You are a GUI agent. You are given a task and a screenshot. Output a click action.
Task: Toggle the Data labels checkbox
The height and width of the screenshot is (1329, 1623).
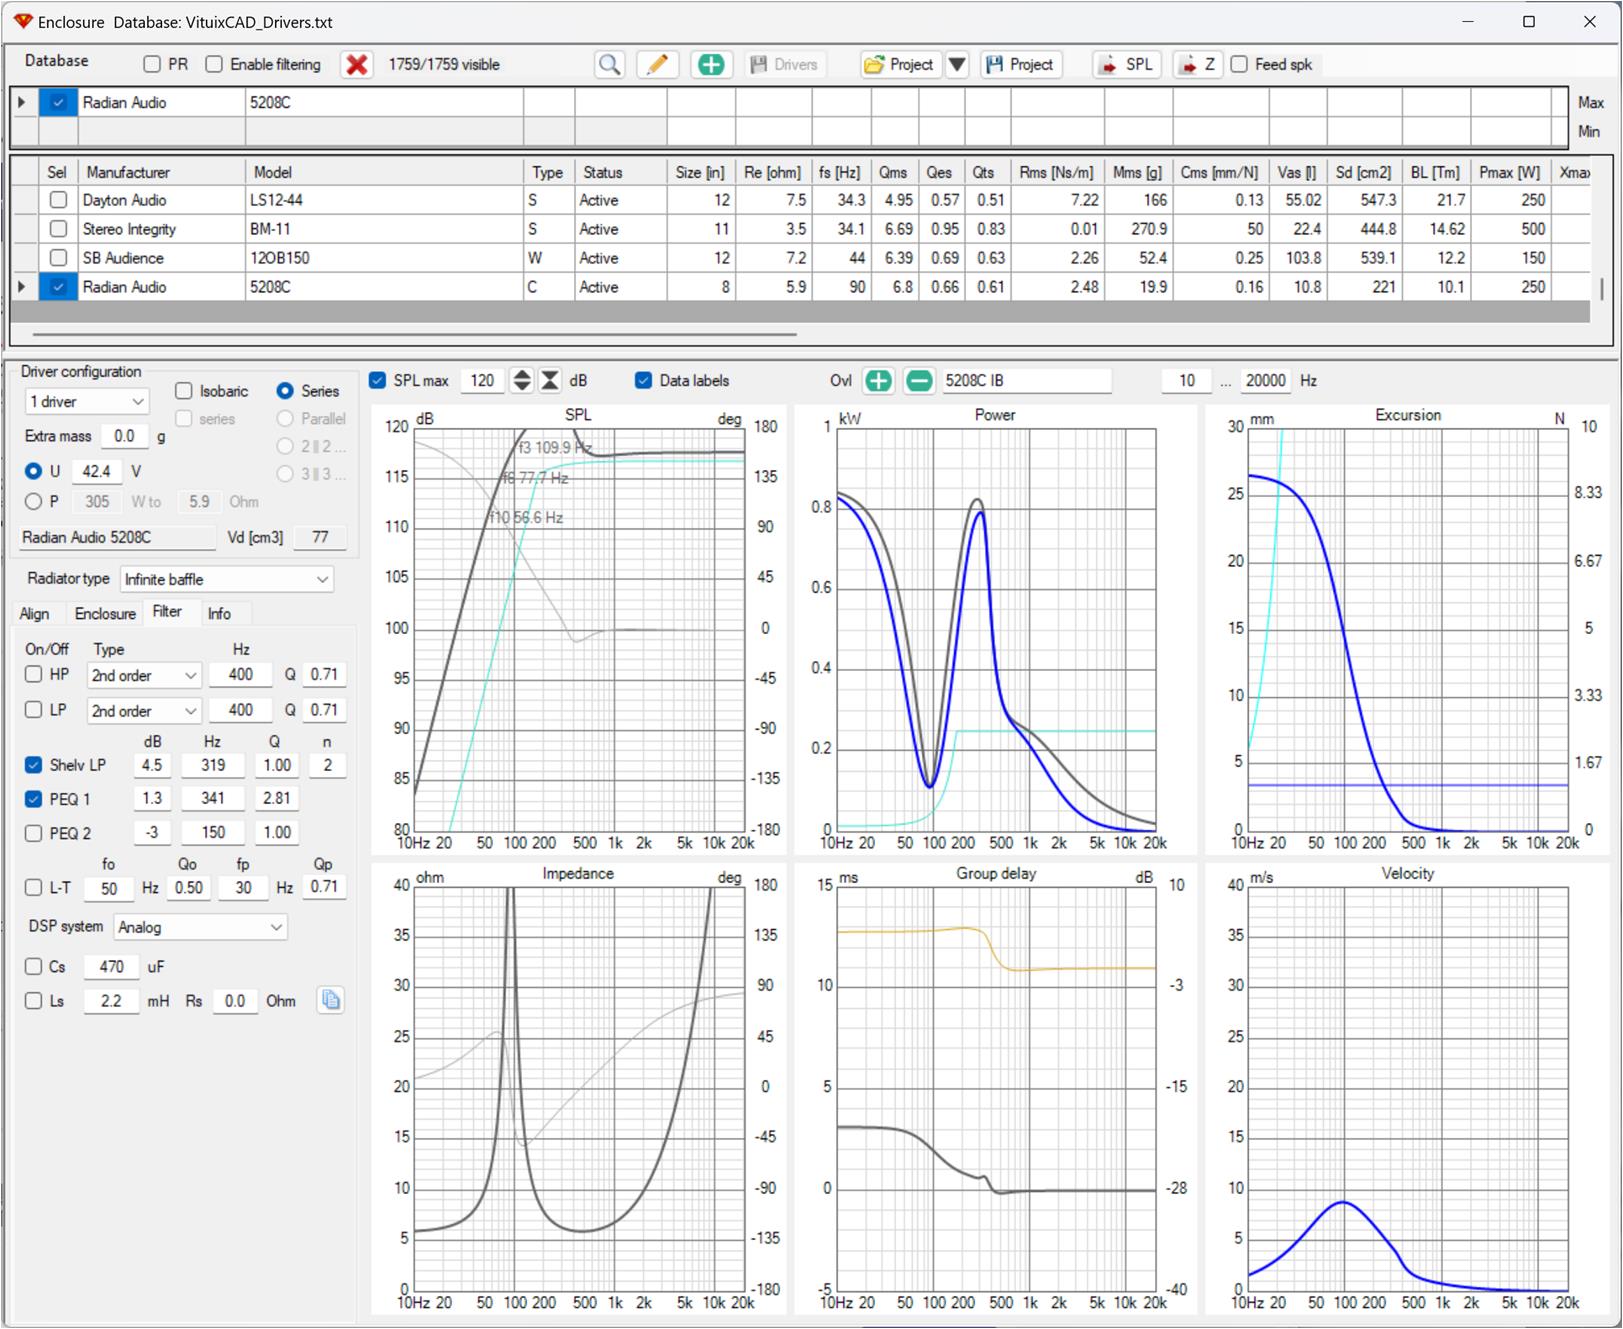click(x=644, y=381)
